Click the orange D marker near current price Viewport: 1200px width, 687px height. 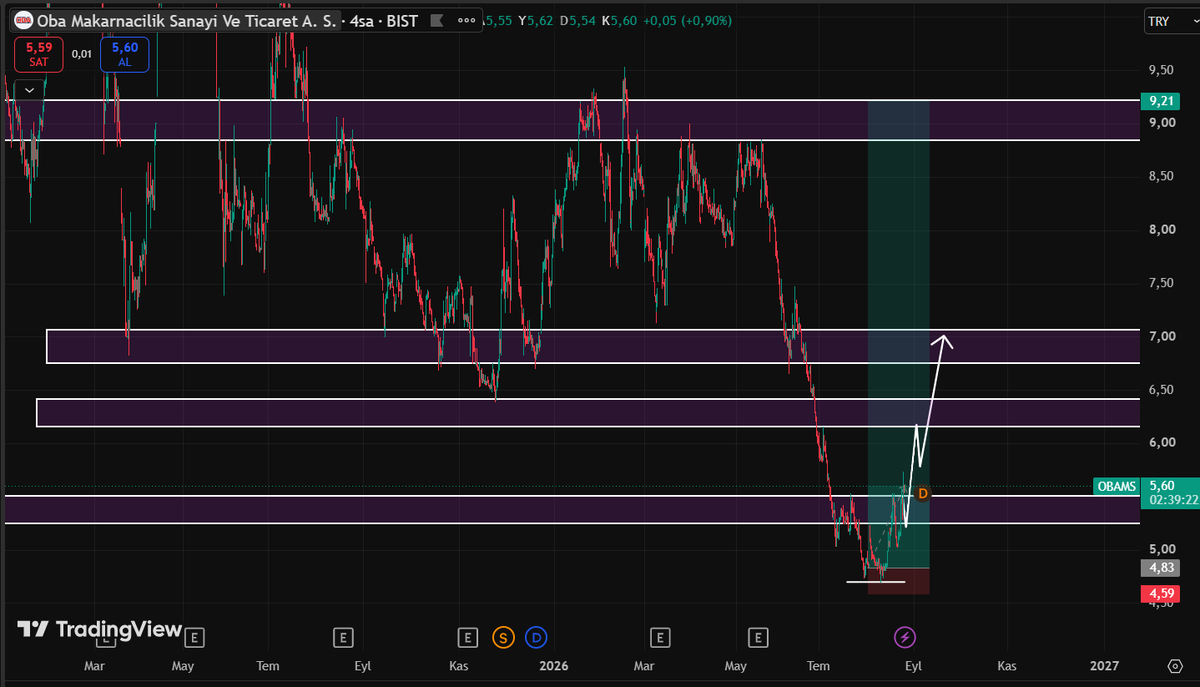(x=923, y=493)
